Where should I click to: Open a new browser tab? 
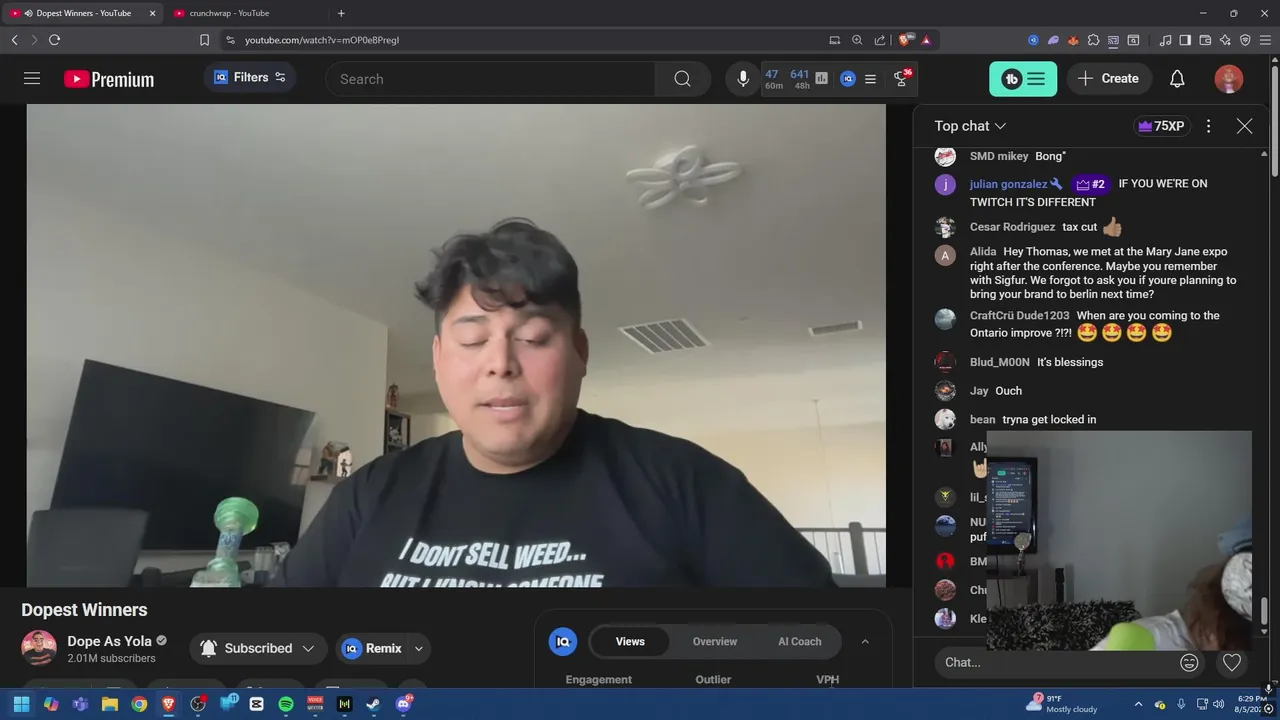tap(341, 13)
